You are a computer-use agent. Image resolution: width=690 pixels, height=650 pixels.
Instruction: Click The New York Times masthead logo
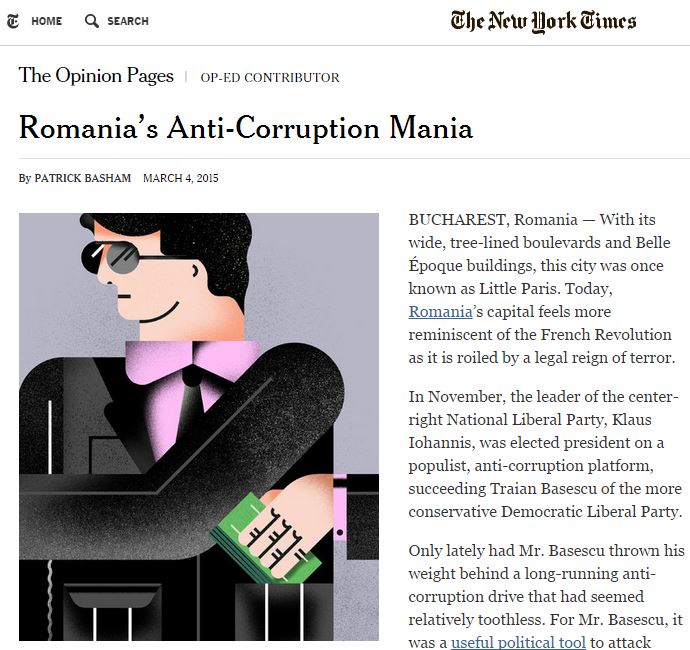pyautogui.click(x=543, y=21)
